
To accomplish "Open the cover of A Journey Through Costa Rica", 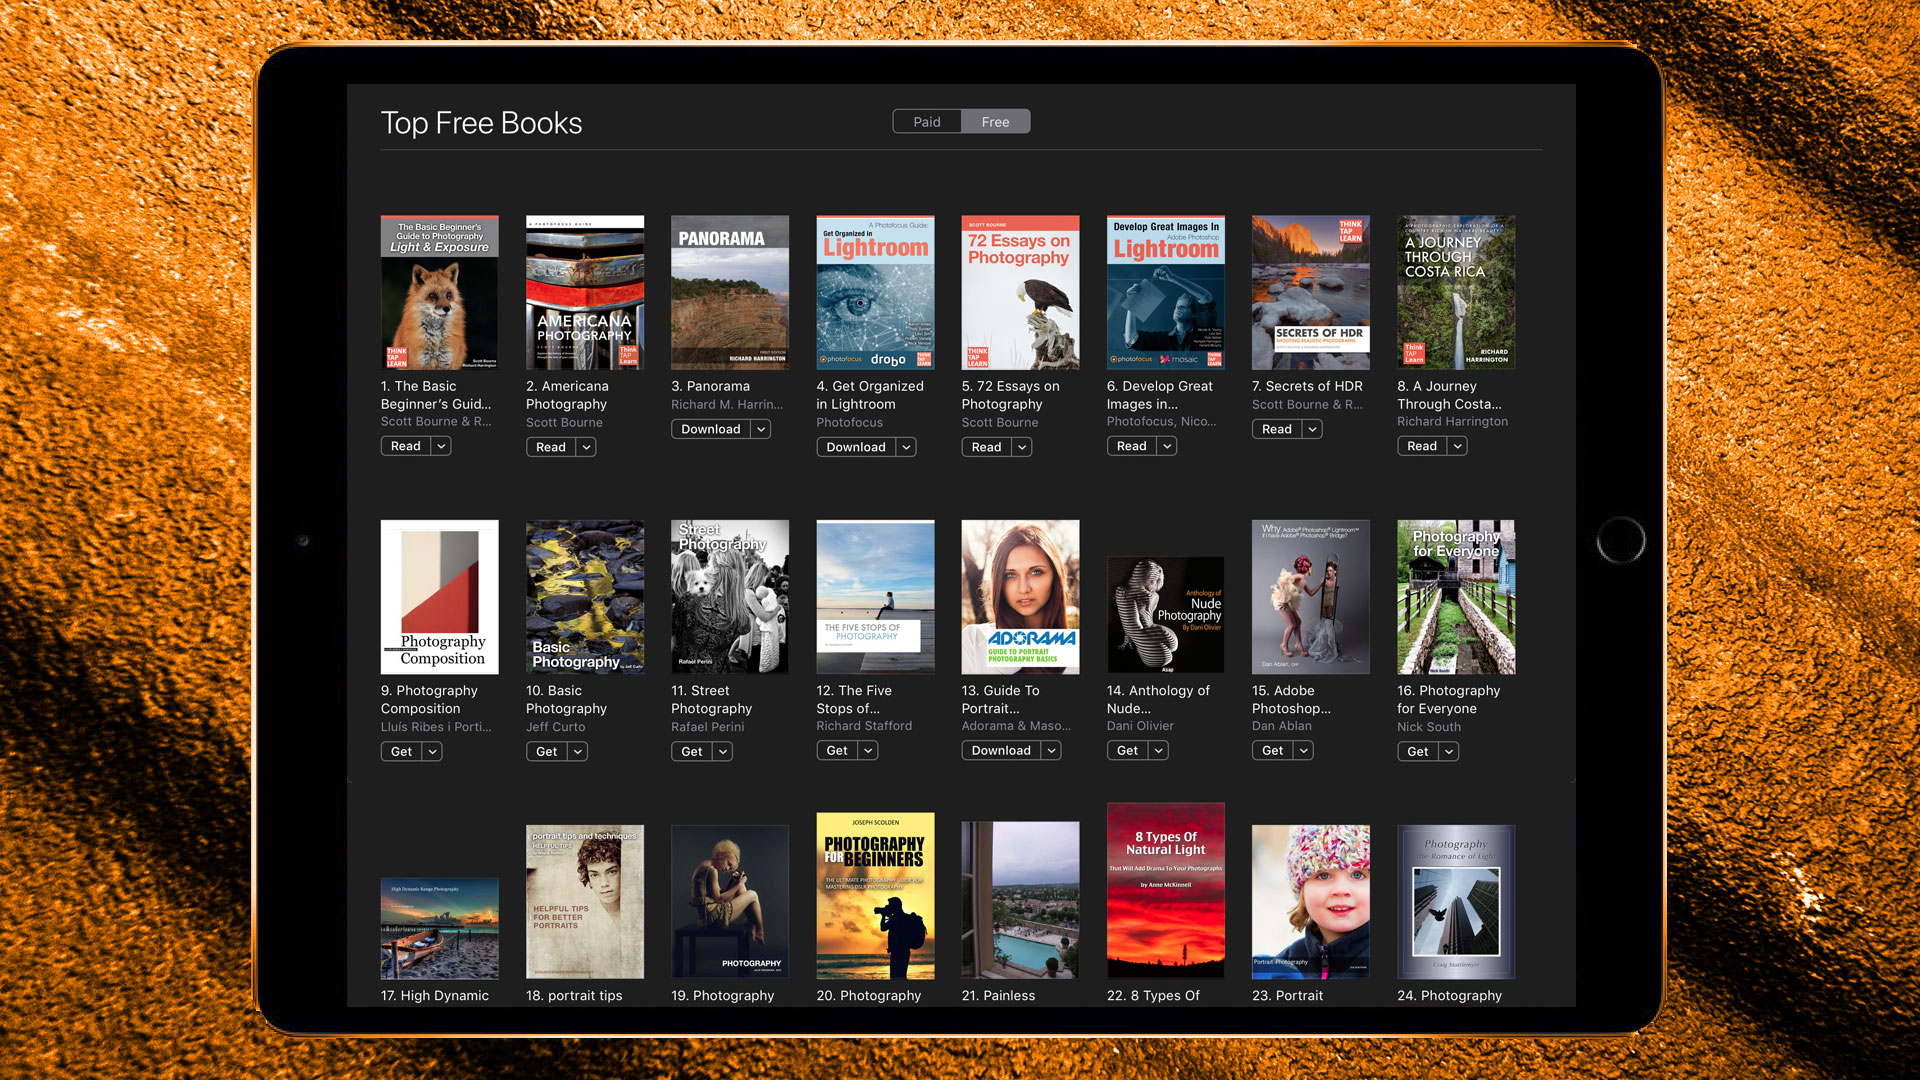I will point(1455,292).
